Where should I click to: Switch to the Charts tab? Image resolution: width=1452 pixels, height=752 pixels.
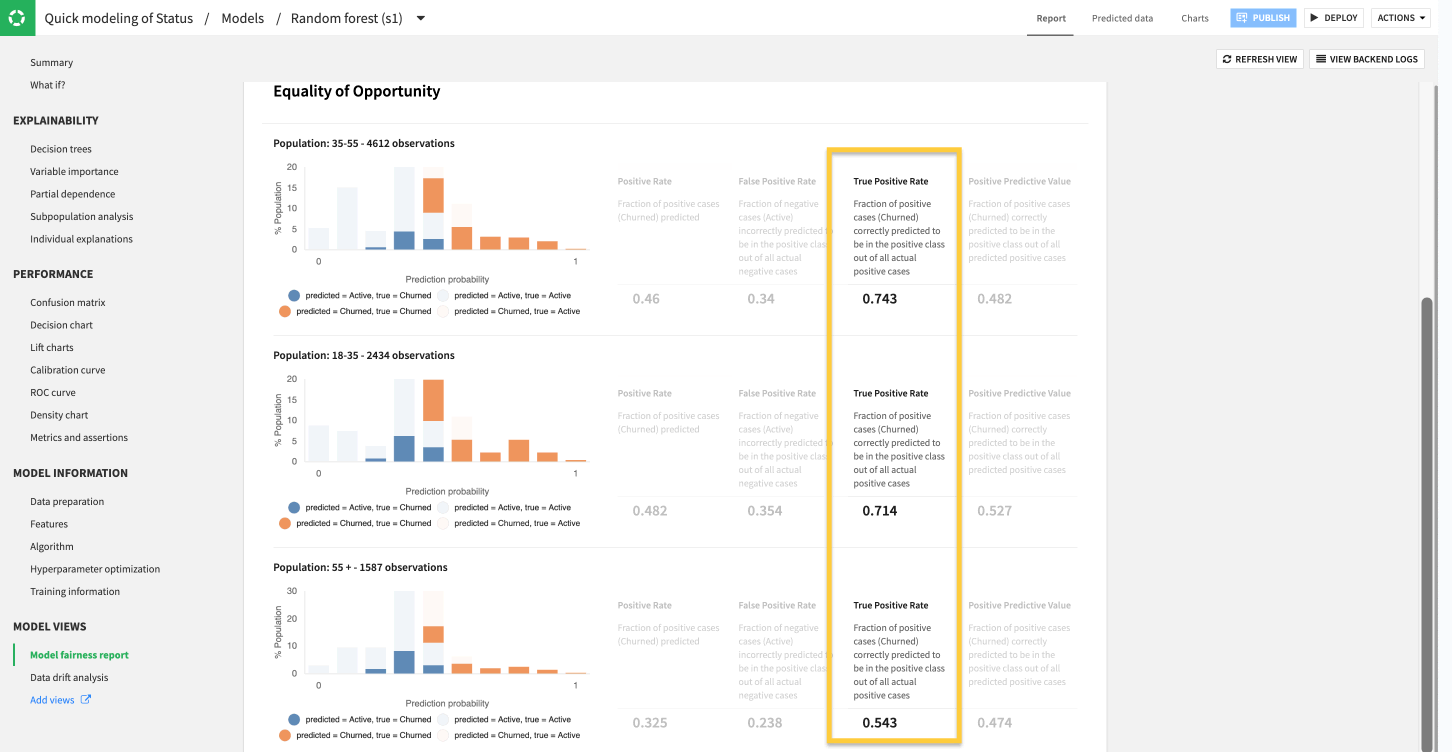(1194, 17)
